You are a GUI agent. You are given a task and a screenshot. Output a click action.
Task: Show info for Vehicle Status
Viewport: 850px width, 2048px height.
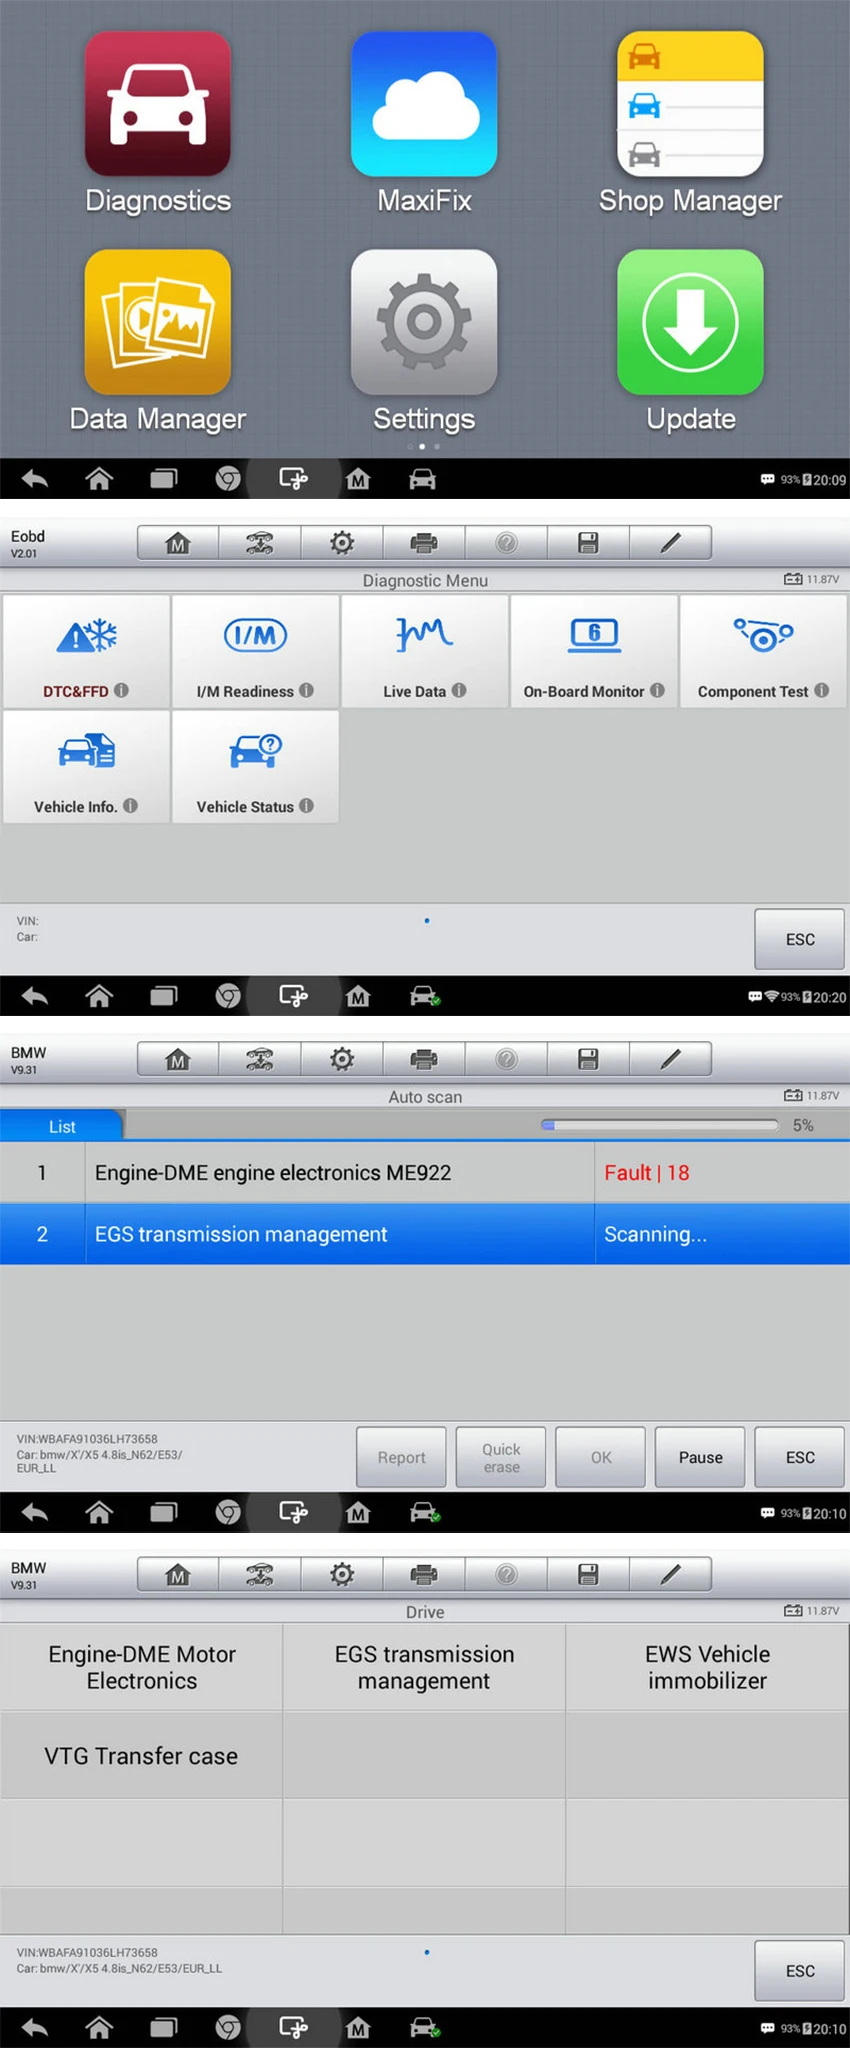pos(306,805)
